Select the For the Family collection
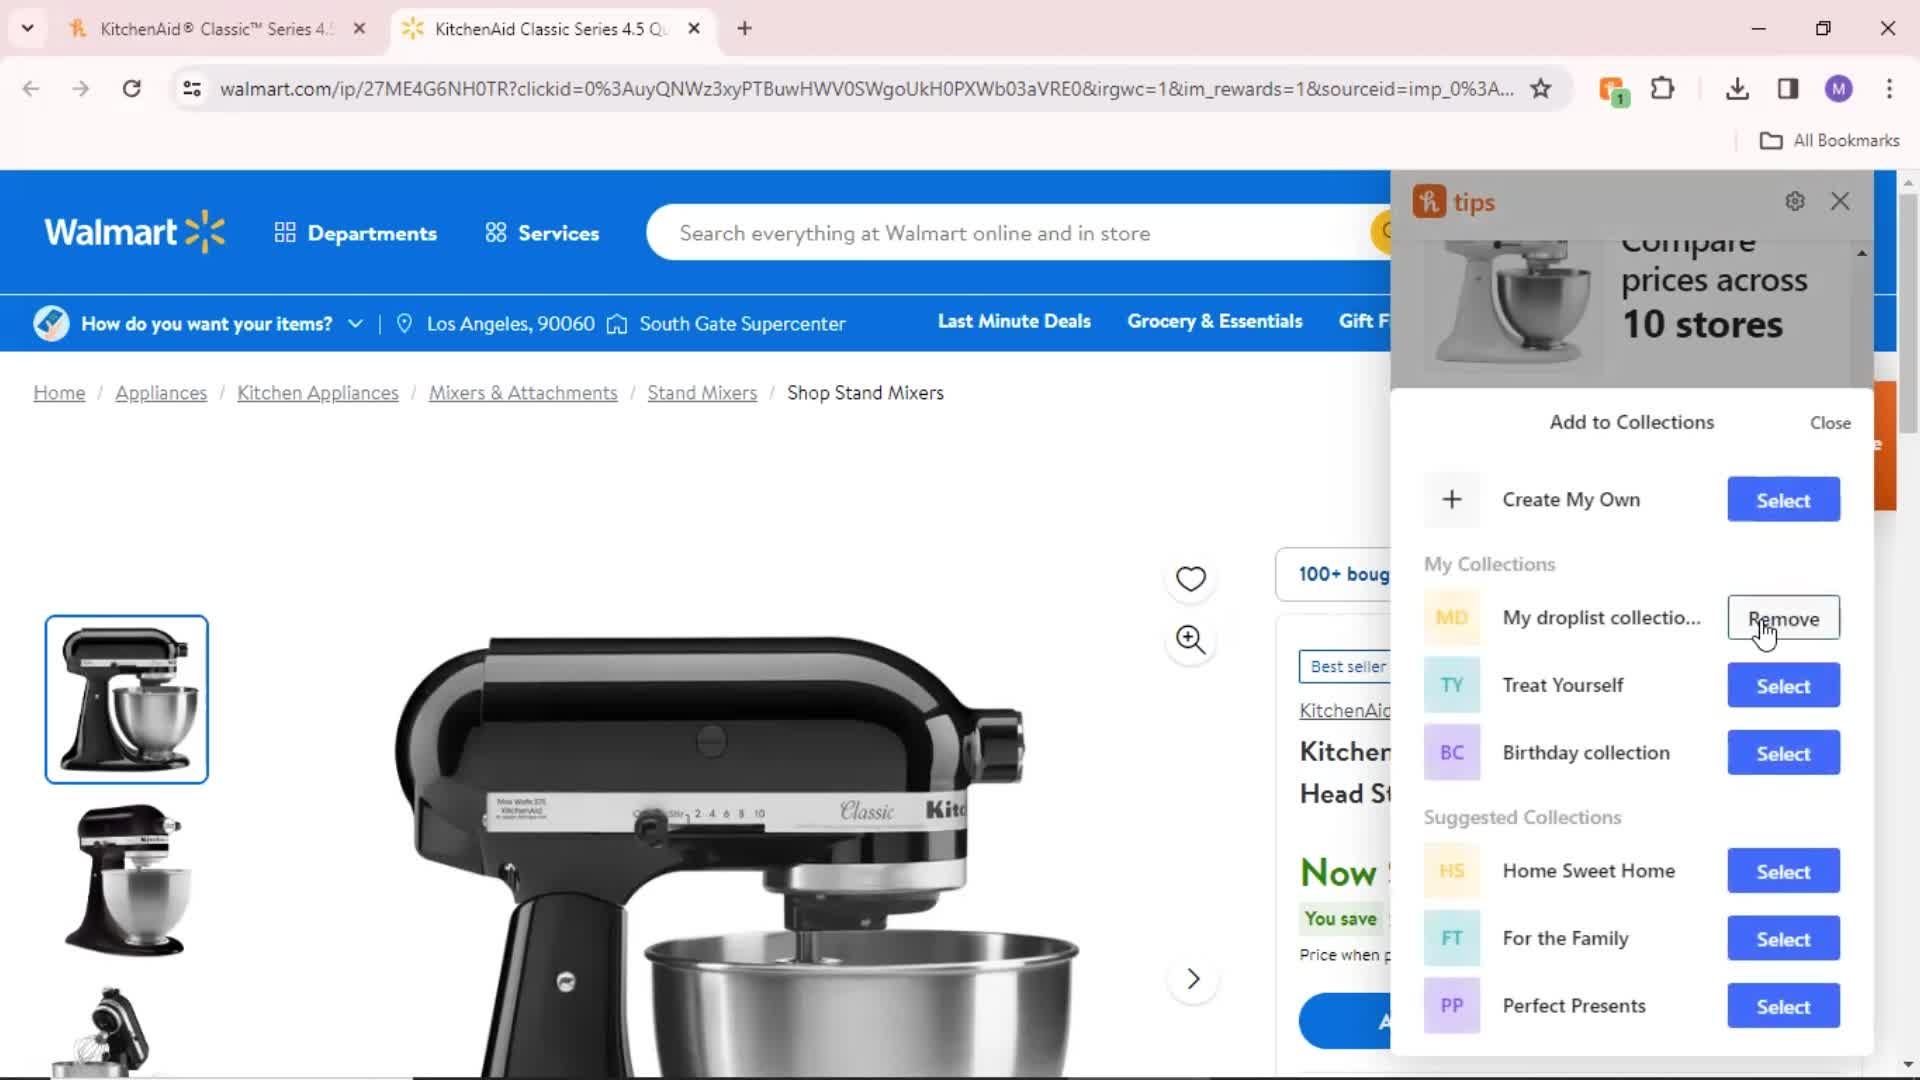 (1783, 939)
